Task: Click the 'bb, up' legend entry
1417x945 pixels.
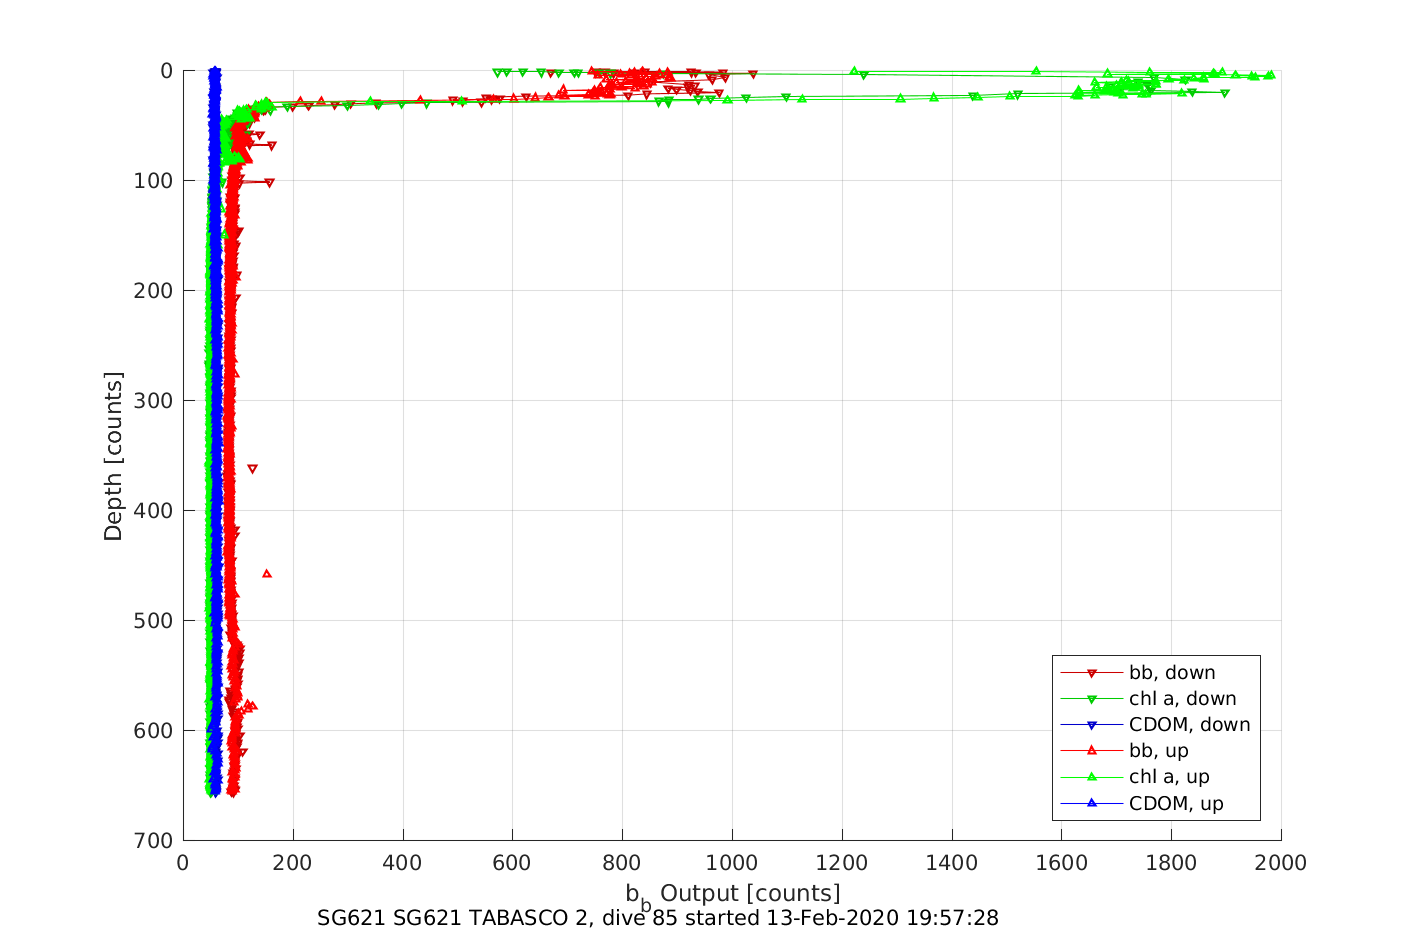Action: (x=1124, y=751)
